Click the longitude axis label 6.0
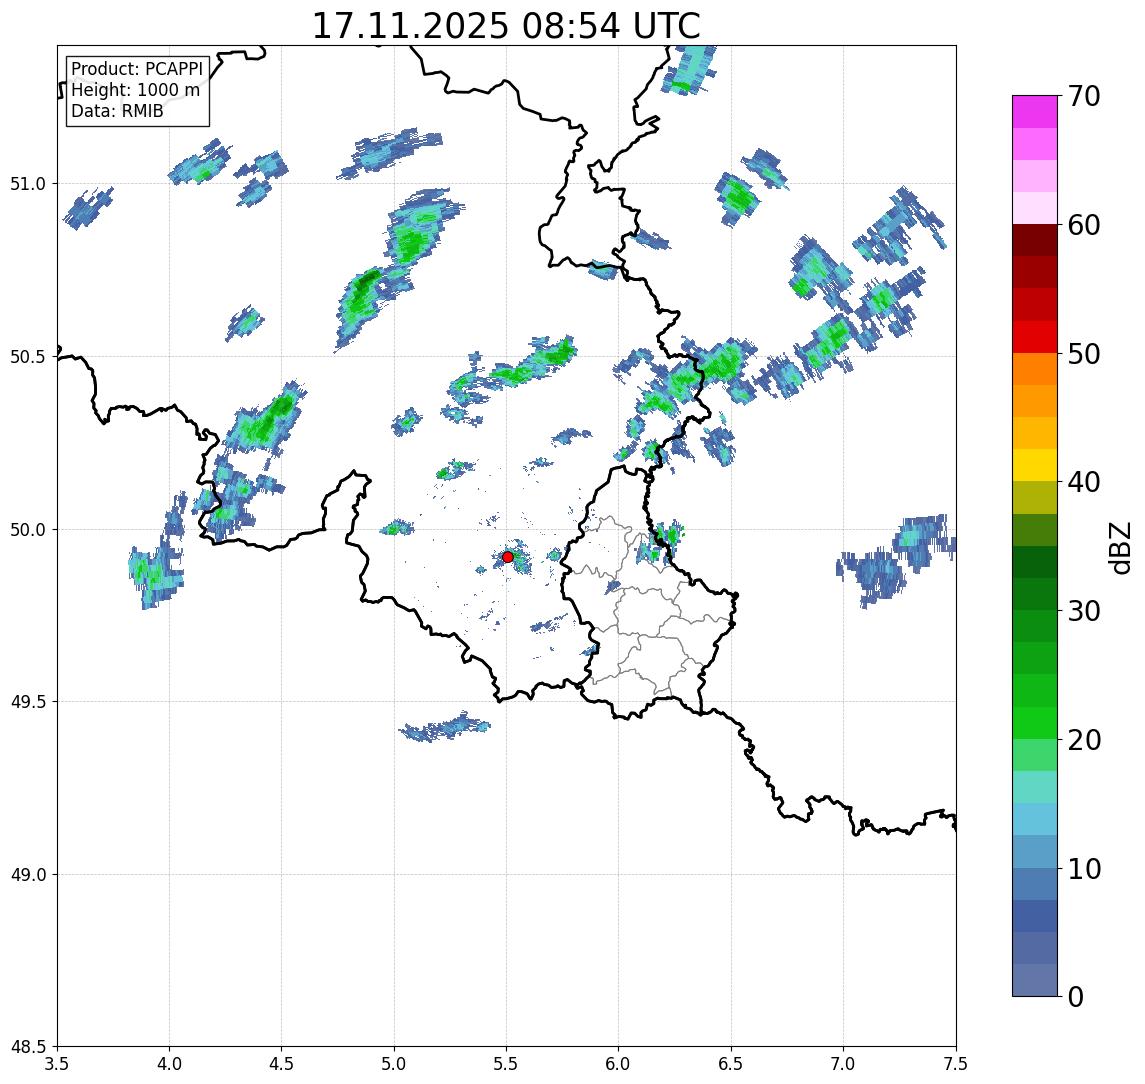This screenshot has height=1084, width=1145. point(619,1064)
